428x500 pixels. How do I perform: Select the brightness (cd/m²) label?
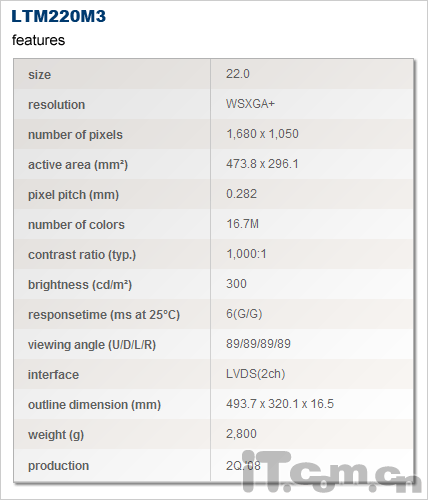(x=80, y=285)
